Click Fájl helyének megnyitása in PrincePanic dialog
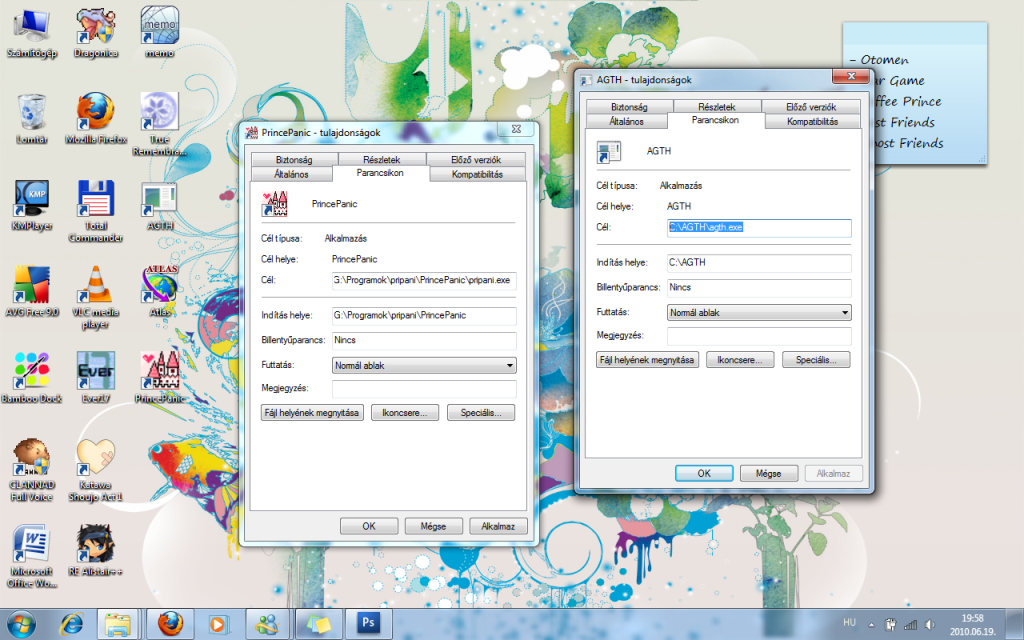 coord(312,412)
